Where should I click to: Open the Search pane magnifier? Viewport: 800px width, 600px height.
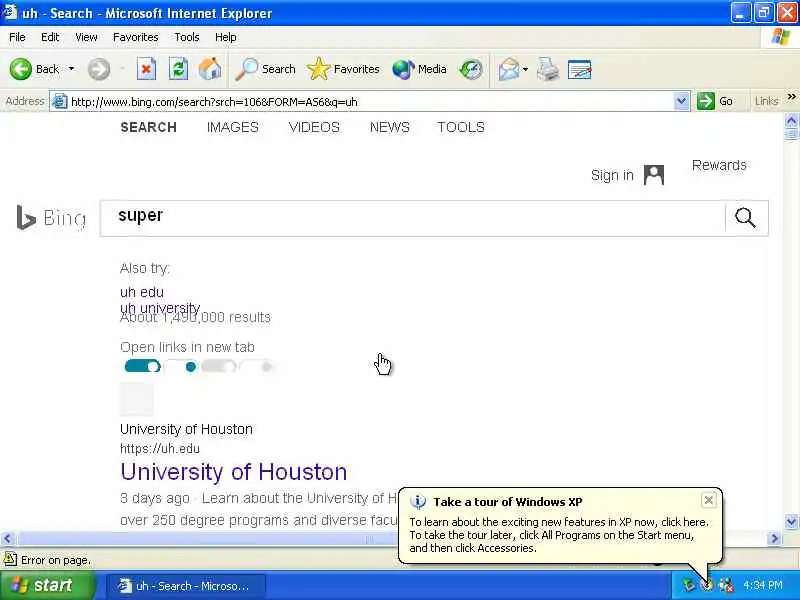(x=265, y=69)
